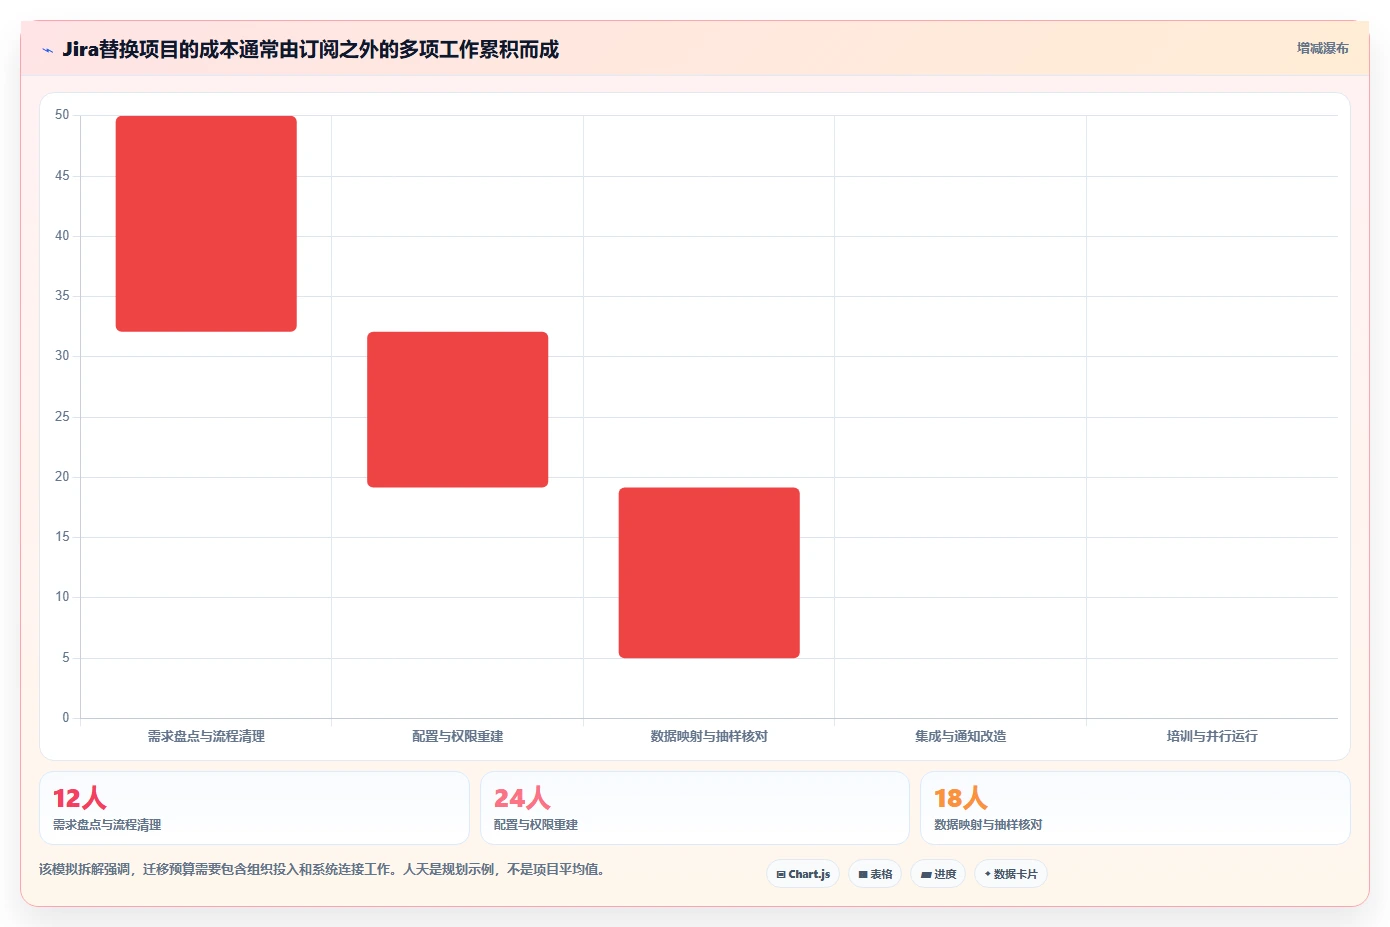Click the 数据卡片 tag pill
Screen dimensions: 1390x927
tap(1011, 874)
